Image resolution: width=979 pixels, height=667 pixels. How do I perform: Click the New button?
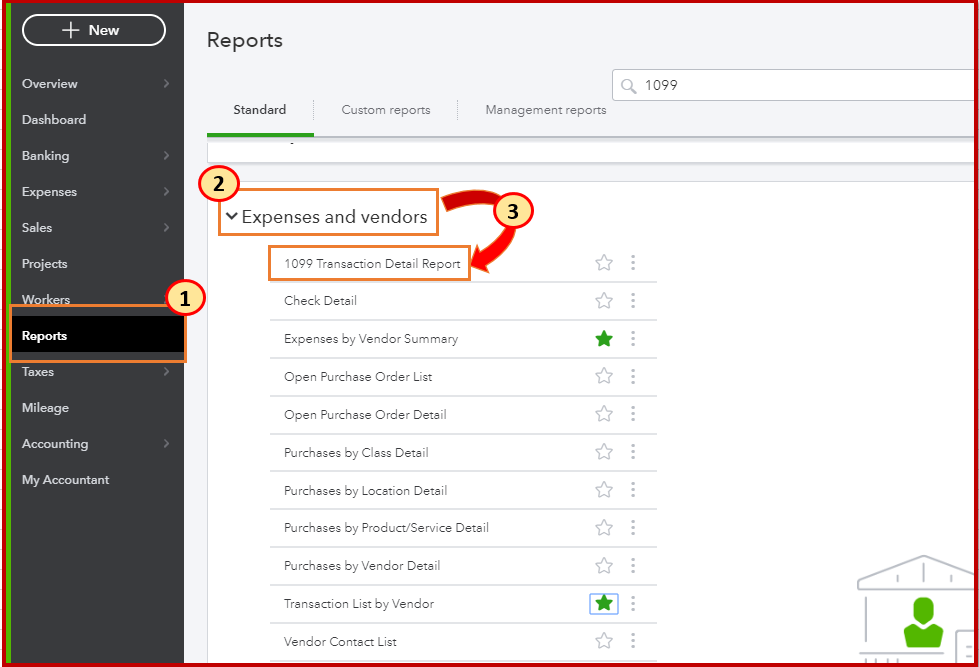[x=94, y=30]
